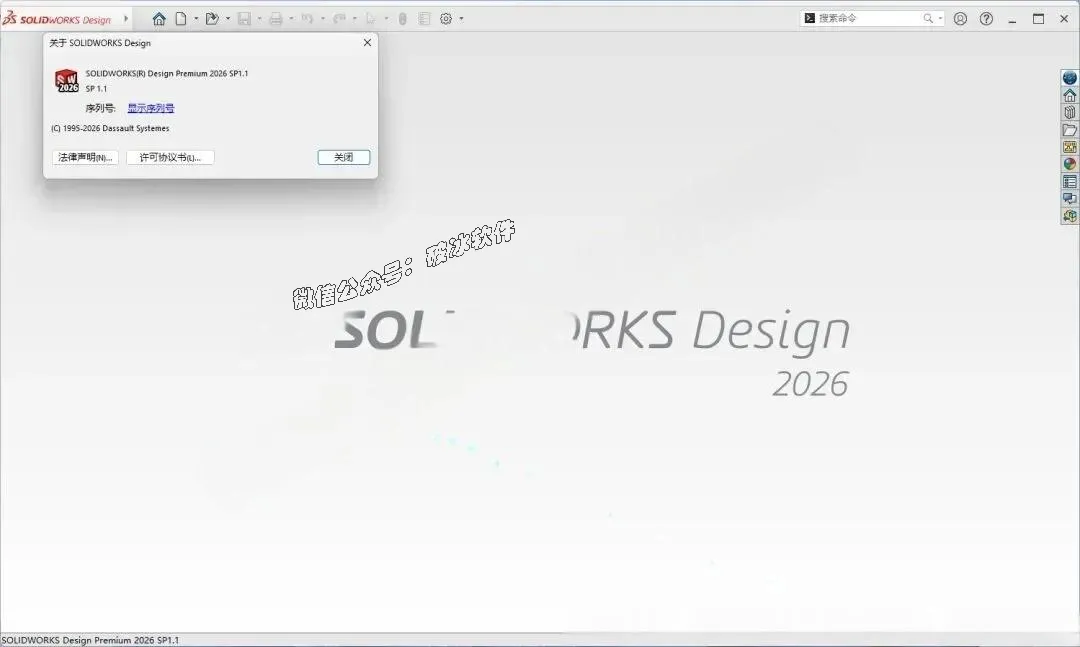
Task: Click the command prompt icon in search box
Action: [810, 19]
